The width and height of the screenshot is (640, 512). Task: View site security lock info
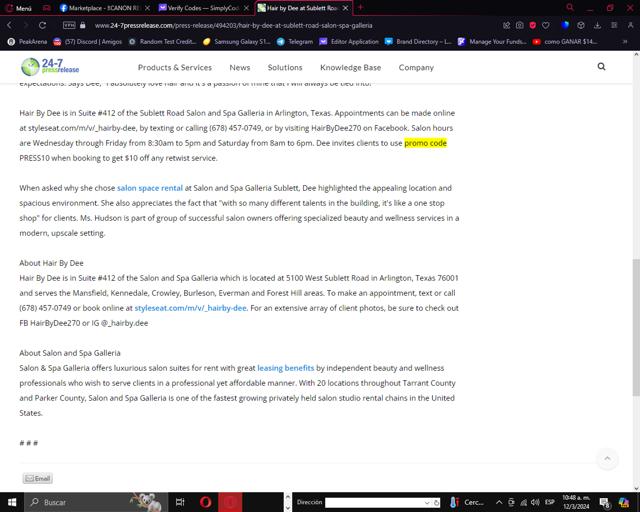click(83, 25)
